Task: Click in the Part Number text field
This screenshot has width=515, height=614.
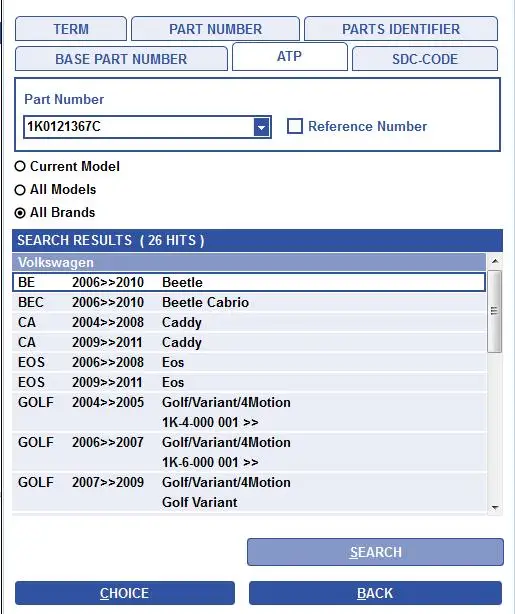Action: point(139,127)
